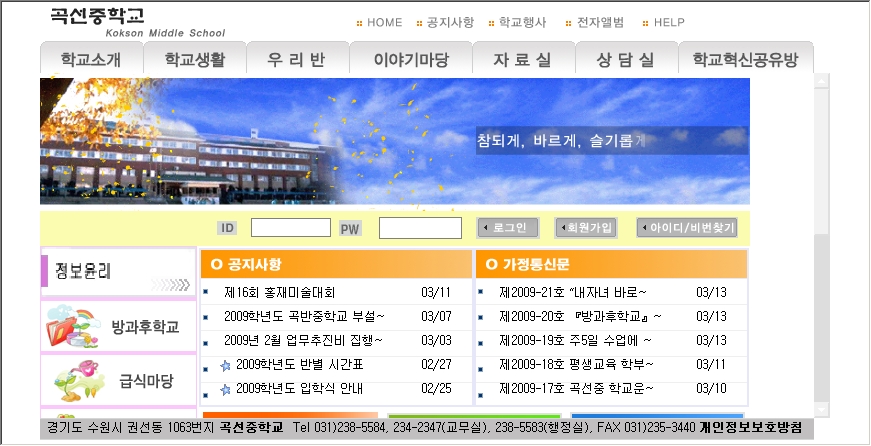Switch to the 자료실 menu tab
The width and height of the screenshot is (871, 446).
click(522, 59)
